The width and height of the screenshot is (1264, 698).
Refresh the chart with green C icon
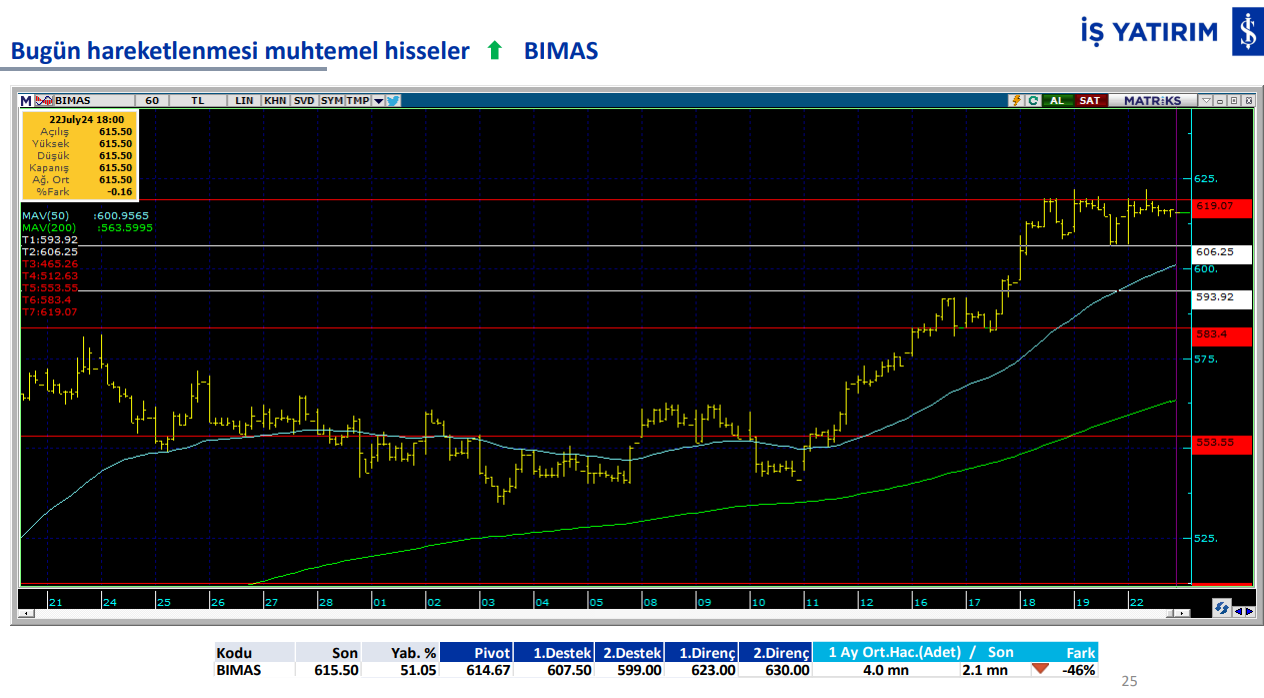coord(1032,100)
